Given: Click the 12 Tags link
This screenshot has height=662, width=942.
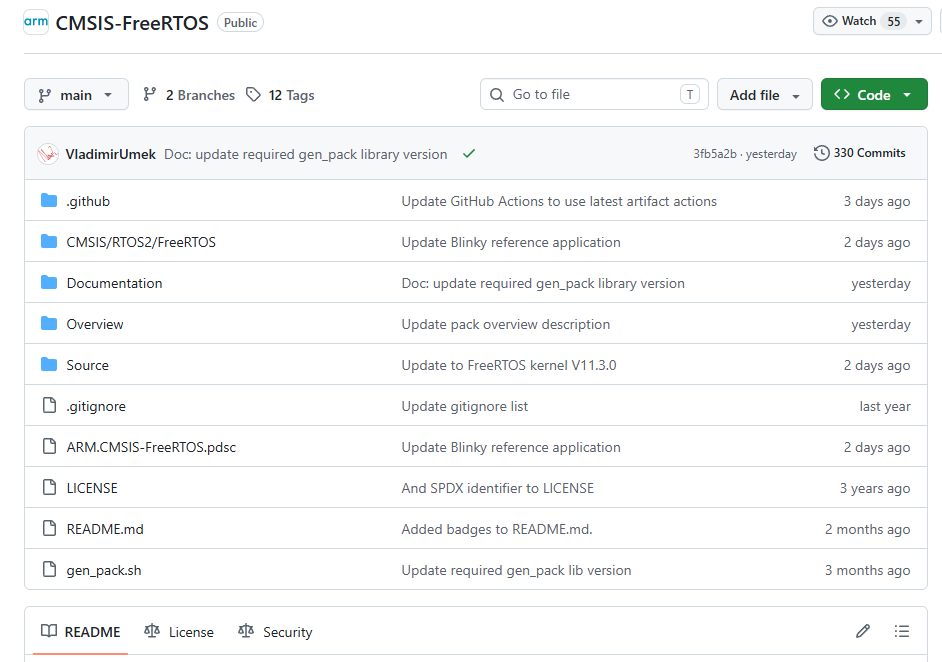Looking at the screenshot, I should [x=280, y=95].
